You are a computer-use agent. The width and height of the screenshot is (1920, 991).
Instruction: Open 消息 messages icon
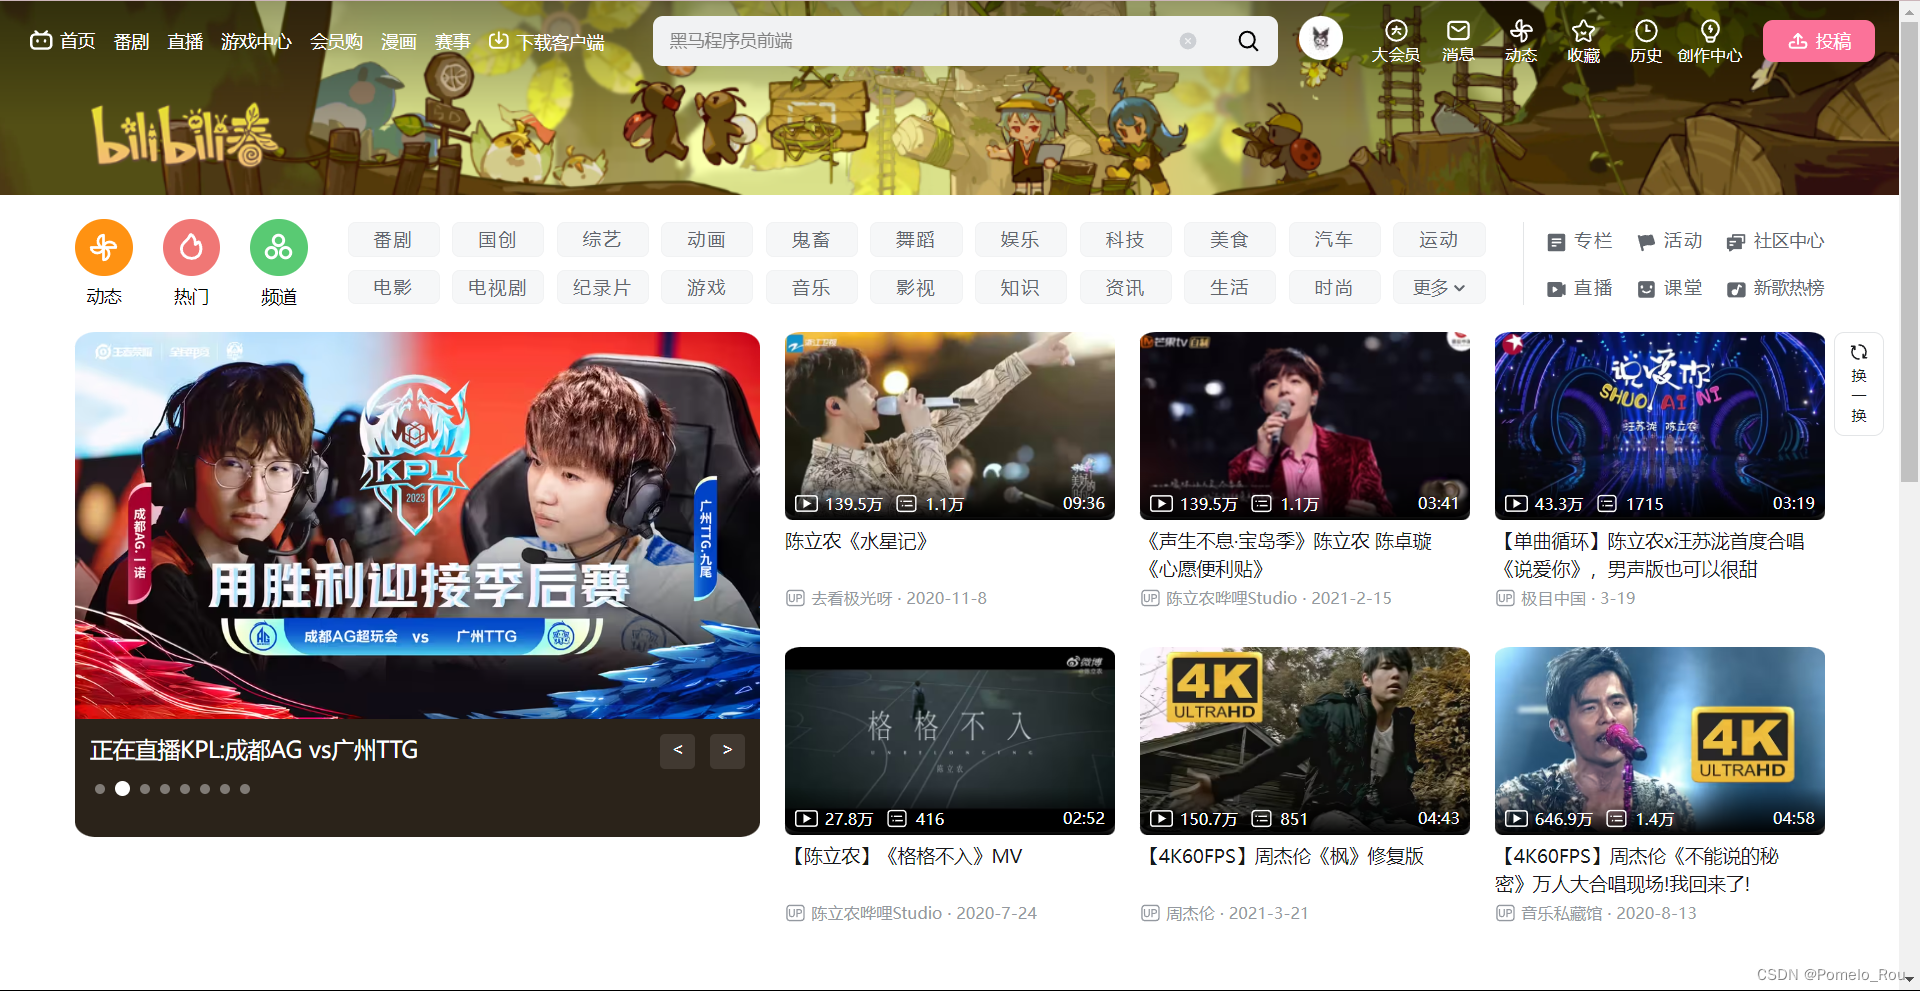(x=1458, y=41)
